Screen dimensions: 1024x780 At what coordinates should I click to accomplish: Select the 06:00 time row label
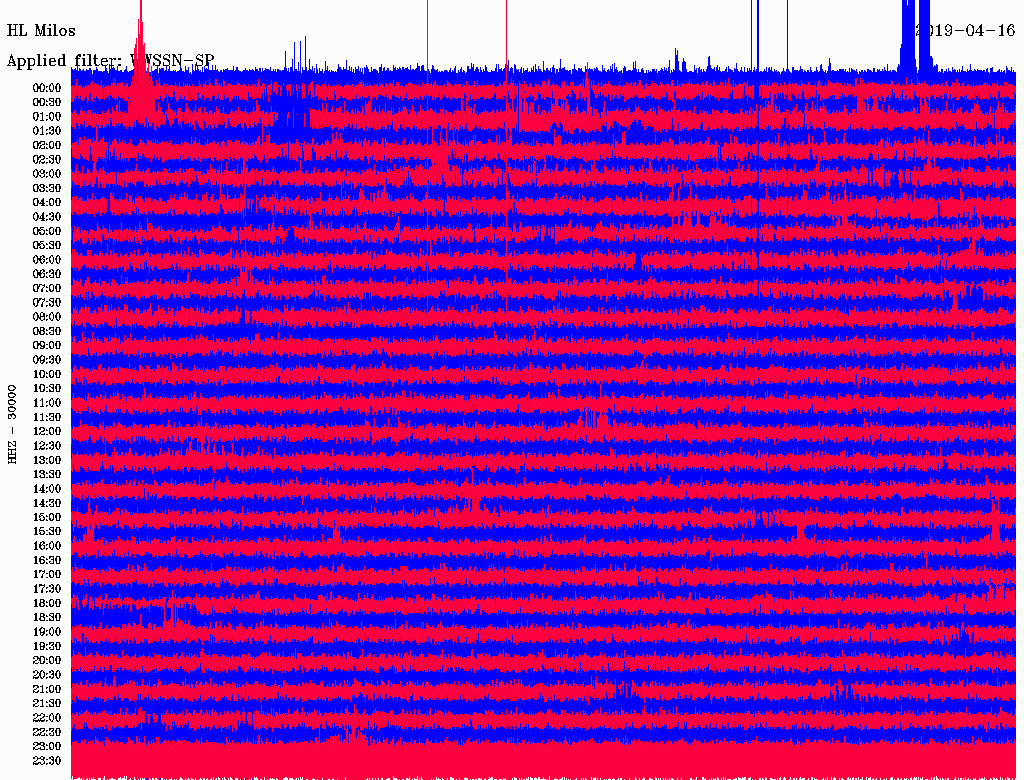(x=47, y=259)
